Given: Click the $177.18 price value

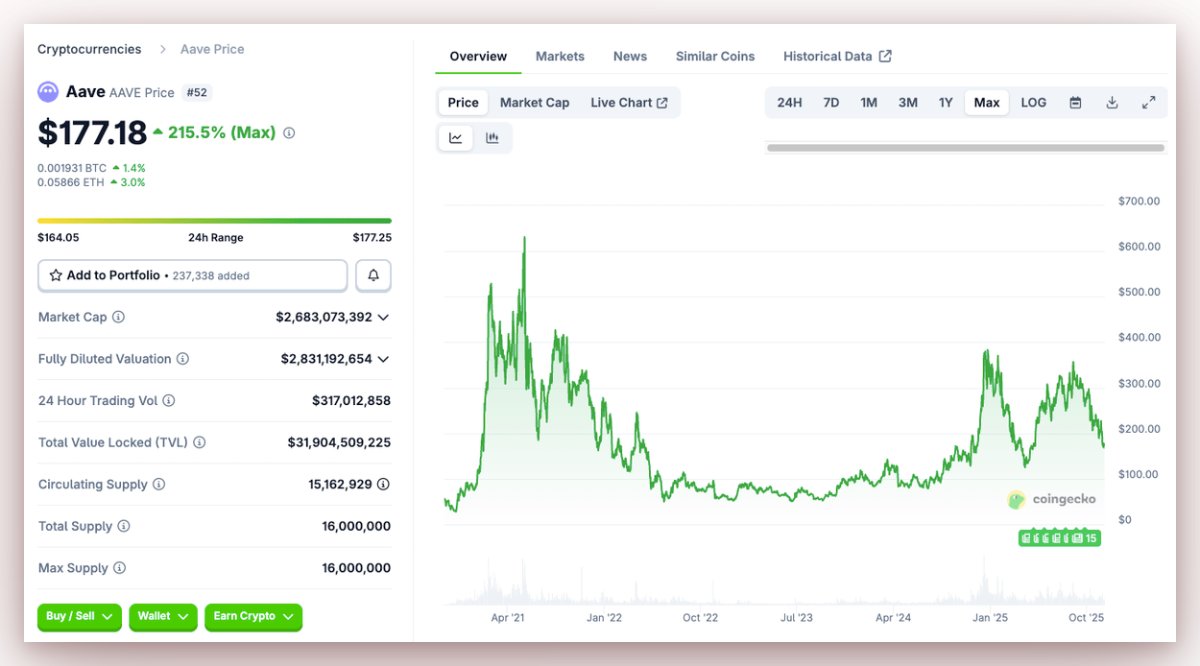Looking at the screenshot, I should pos(92,132).
